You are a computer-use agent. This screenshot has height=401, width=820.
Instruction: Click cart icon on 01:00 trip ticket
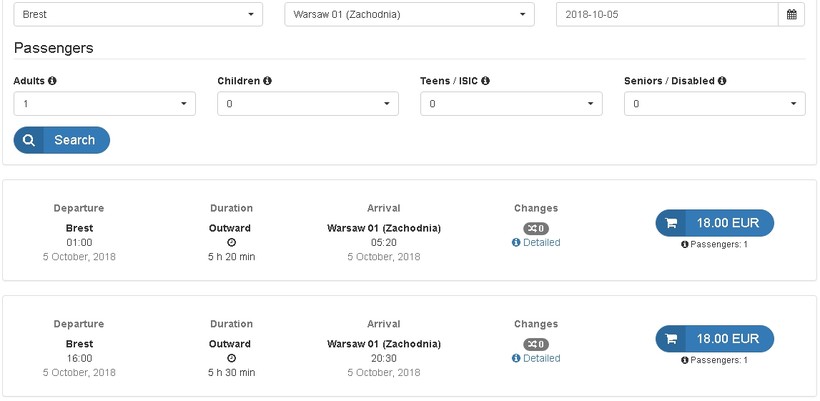pyautogui.click(x=671, y=223)
